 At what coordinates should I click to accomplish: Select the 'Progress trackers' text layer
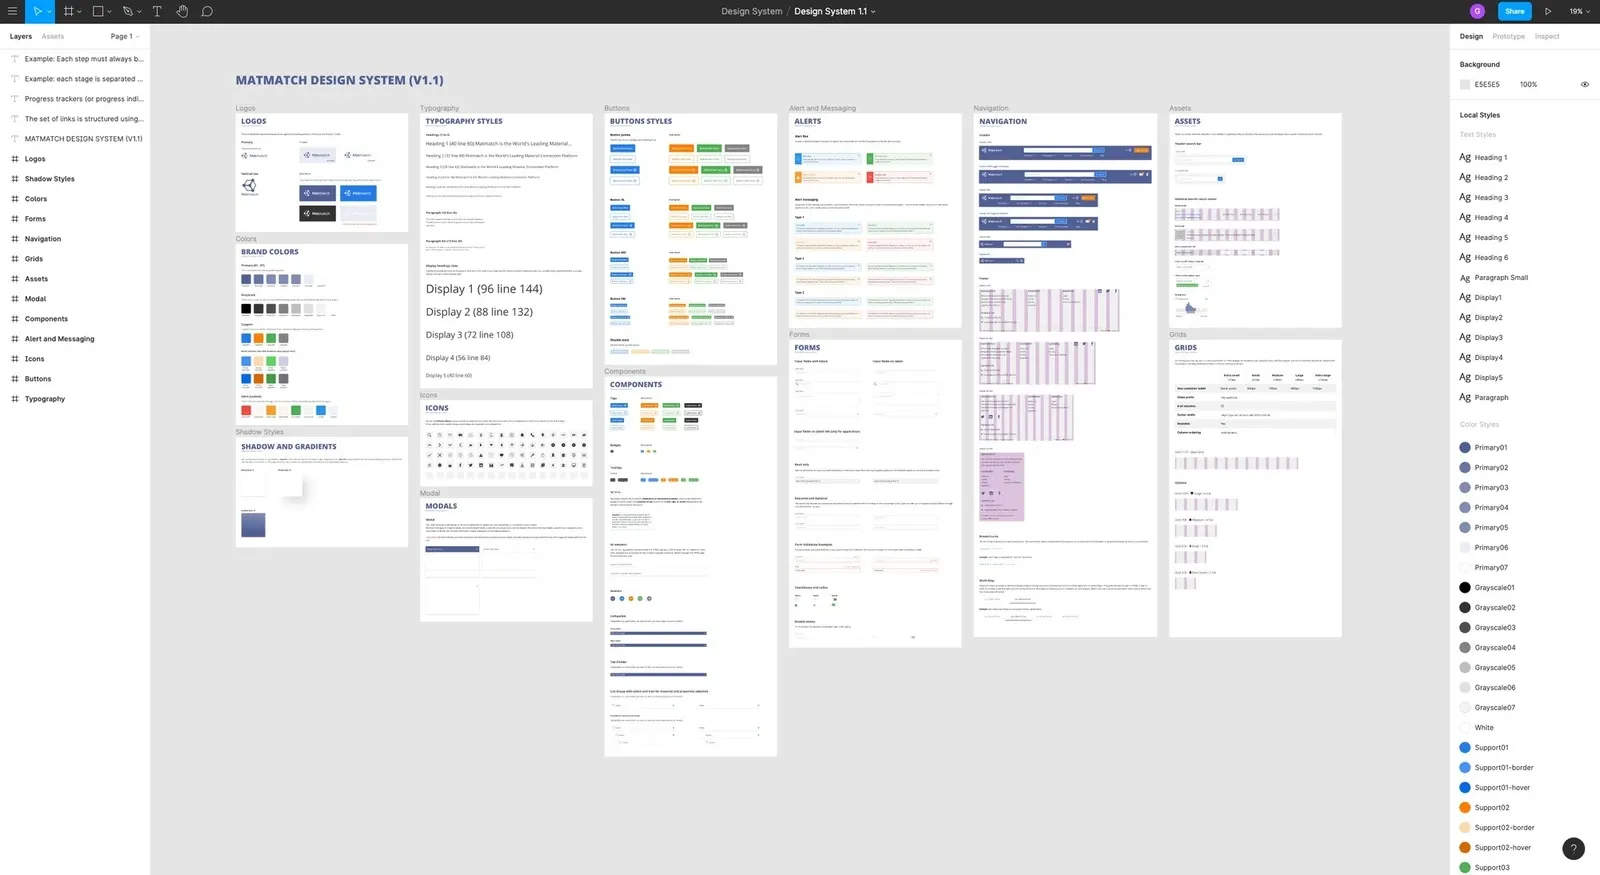click(x=75, y=99)
